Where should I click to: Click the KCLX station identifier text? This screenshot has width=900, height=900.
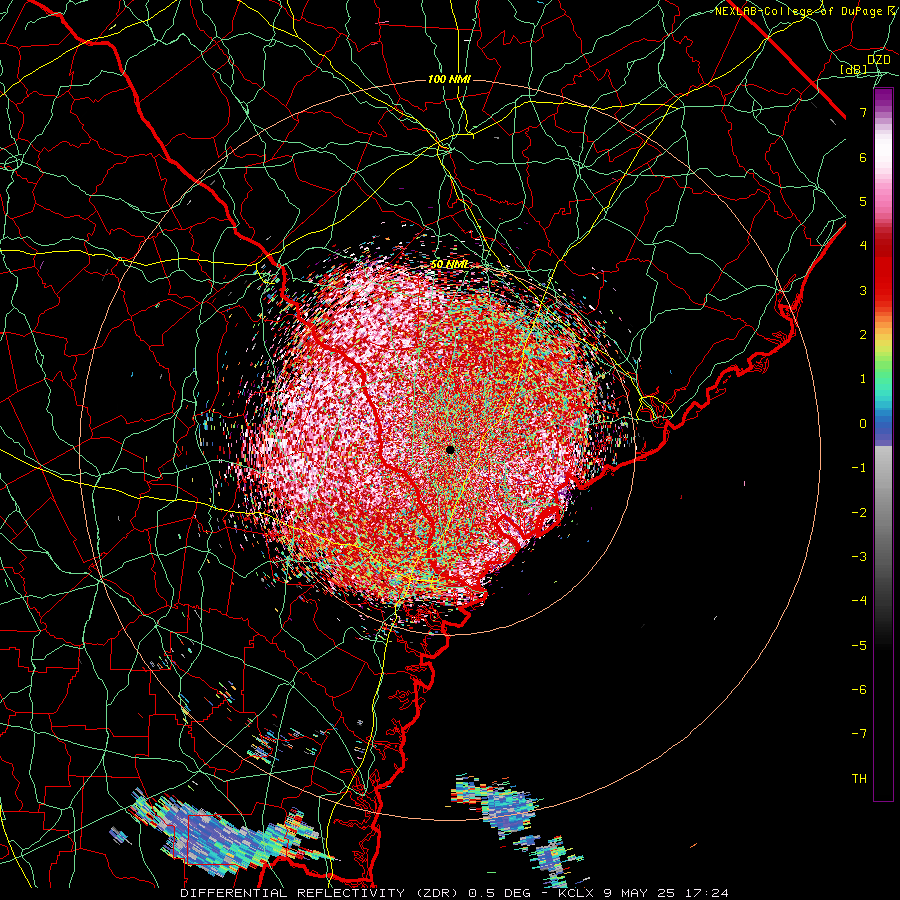click(x=576, y=893)
